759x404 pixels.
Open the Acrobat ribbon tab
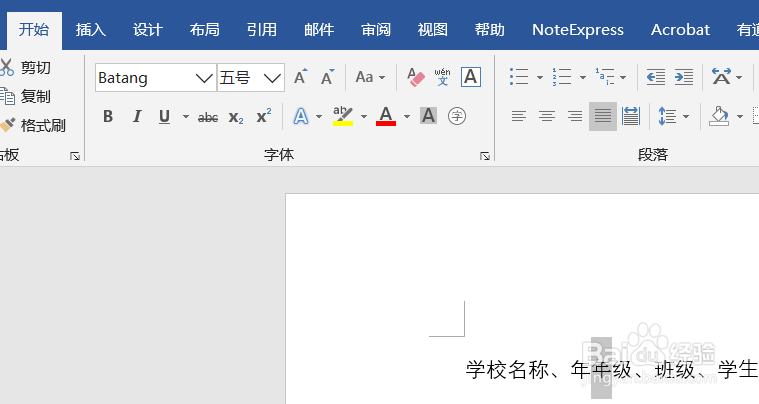pos(680,30)
